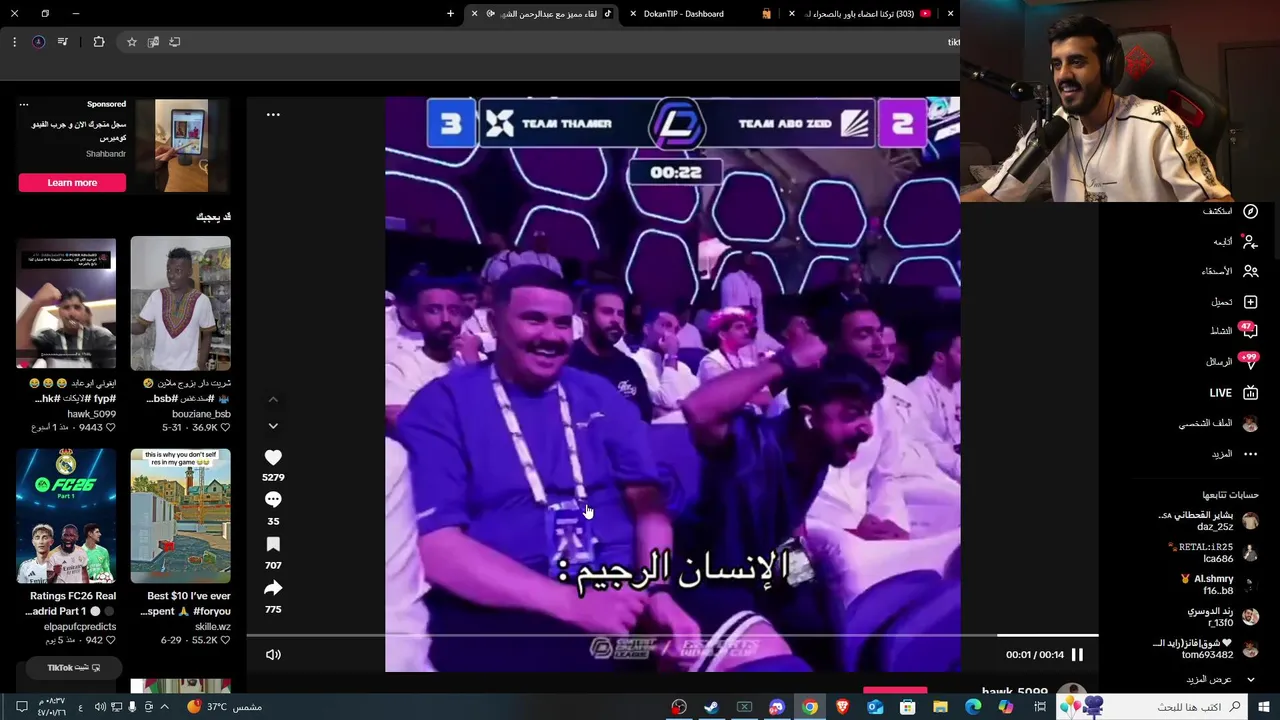Open the Activity (النشاط) notifications icon
The image size is (1280, 720).
(1248, 331)
